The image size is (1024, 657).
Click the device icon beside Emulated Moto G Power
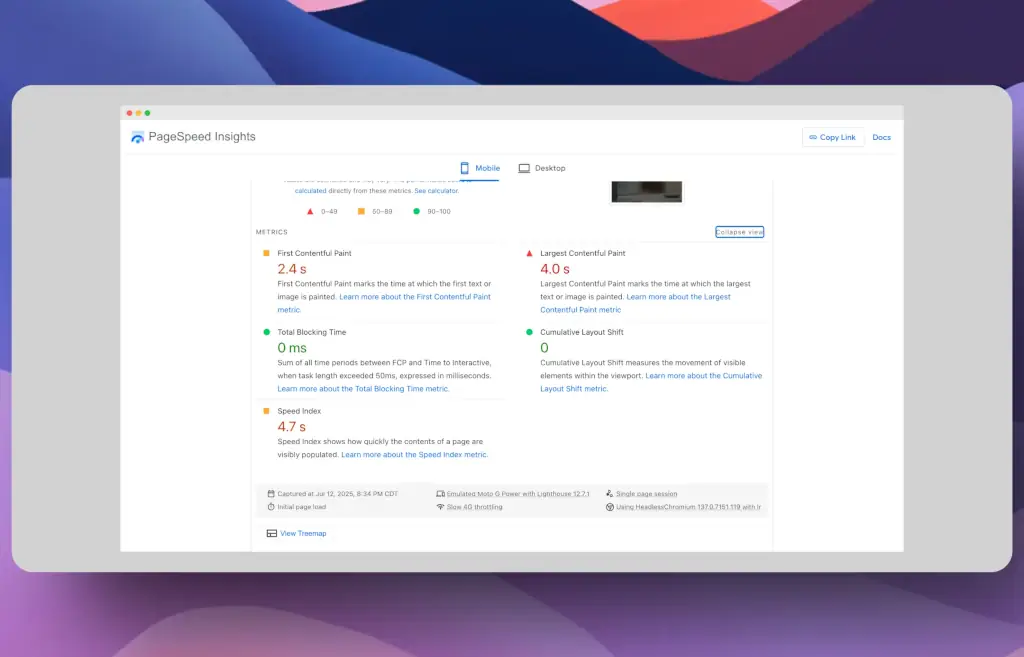click(440, 494)
